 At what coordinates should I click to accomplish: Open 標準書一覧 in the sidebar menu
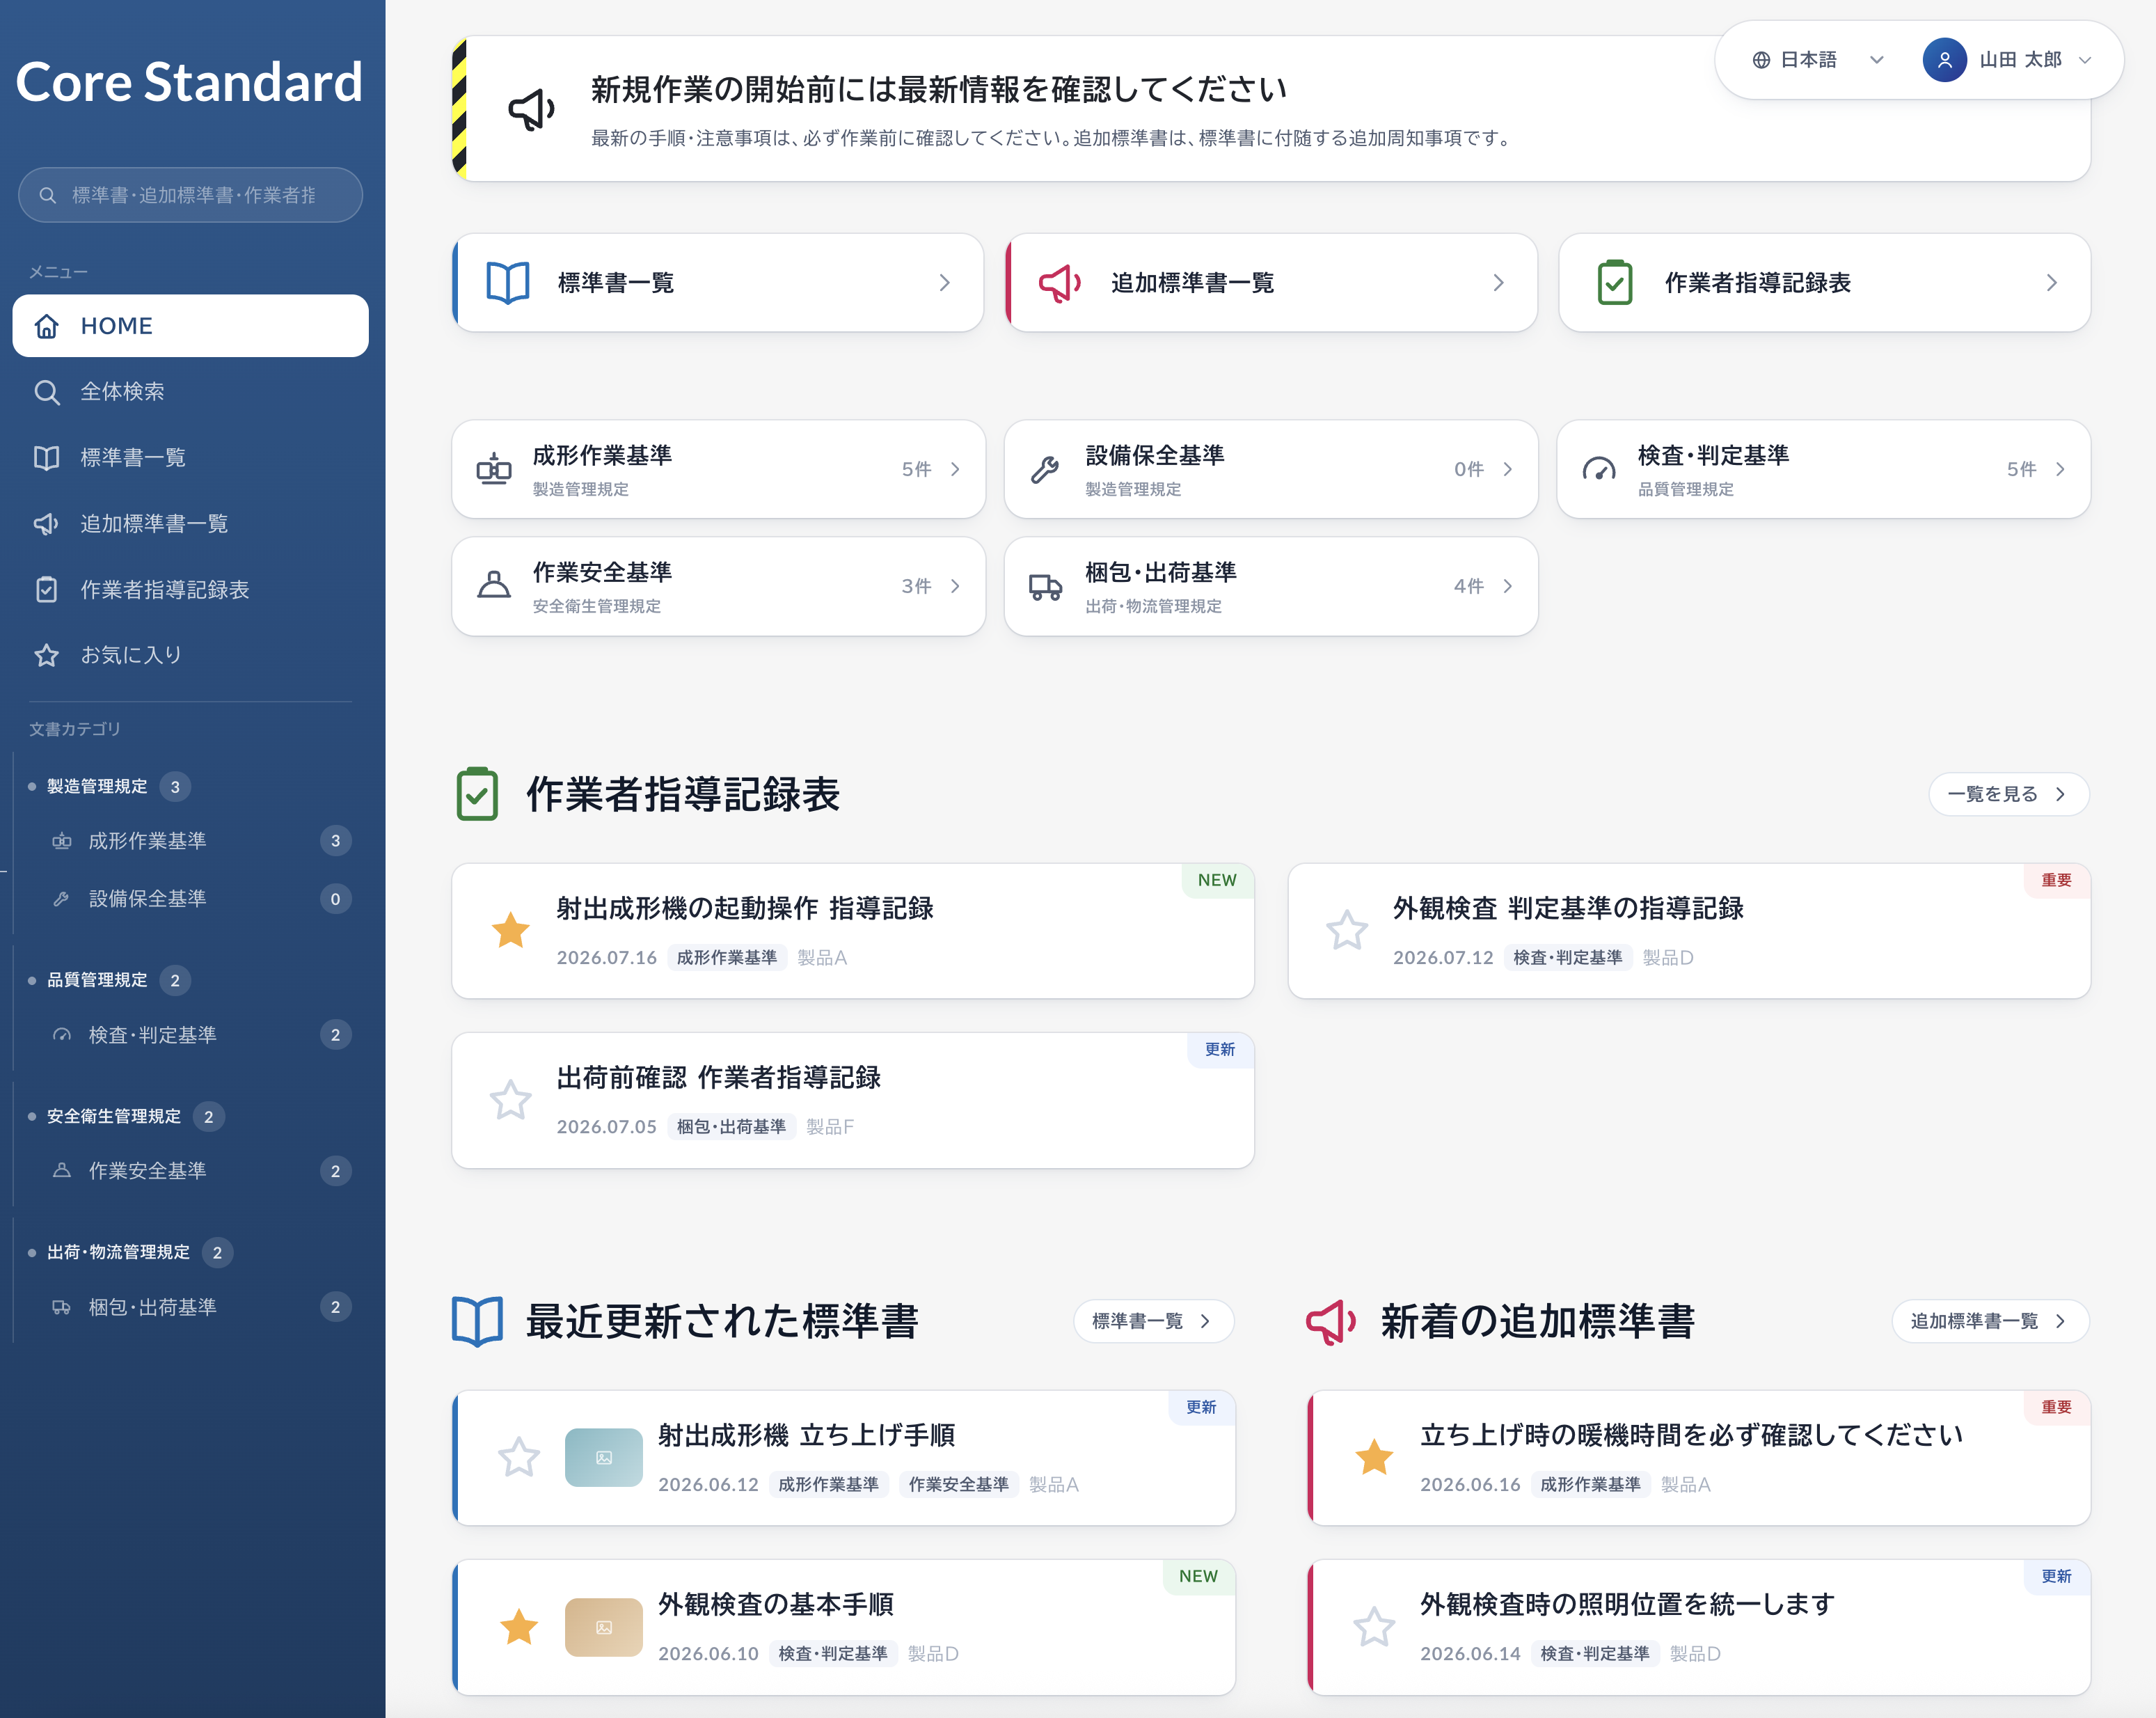190,458
